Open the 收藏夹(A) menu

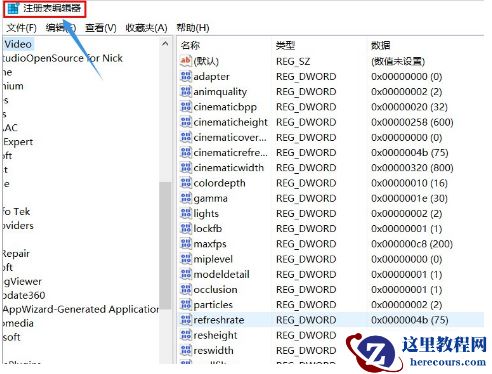(x=146, y=28)
